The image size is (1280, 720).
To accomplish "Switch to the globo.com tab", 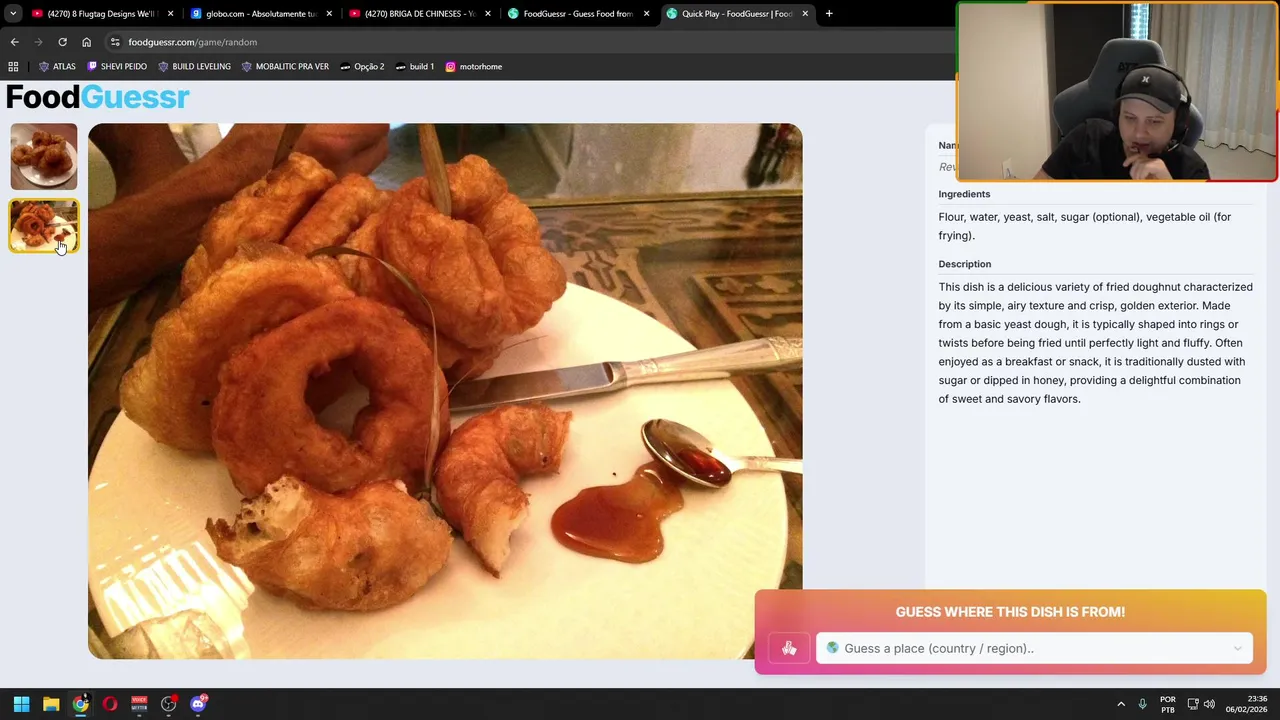I will [261, 13].
